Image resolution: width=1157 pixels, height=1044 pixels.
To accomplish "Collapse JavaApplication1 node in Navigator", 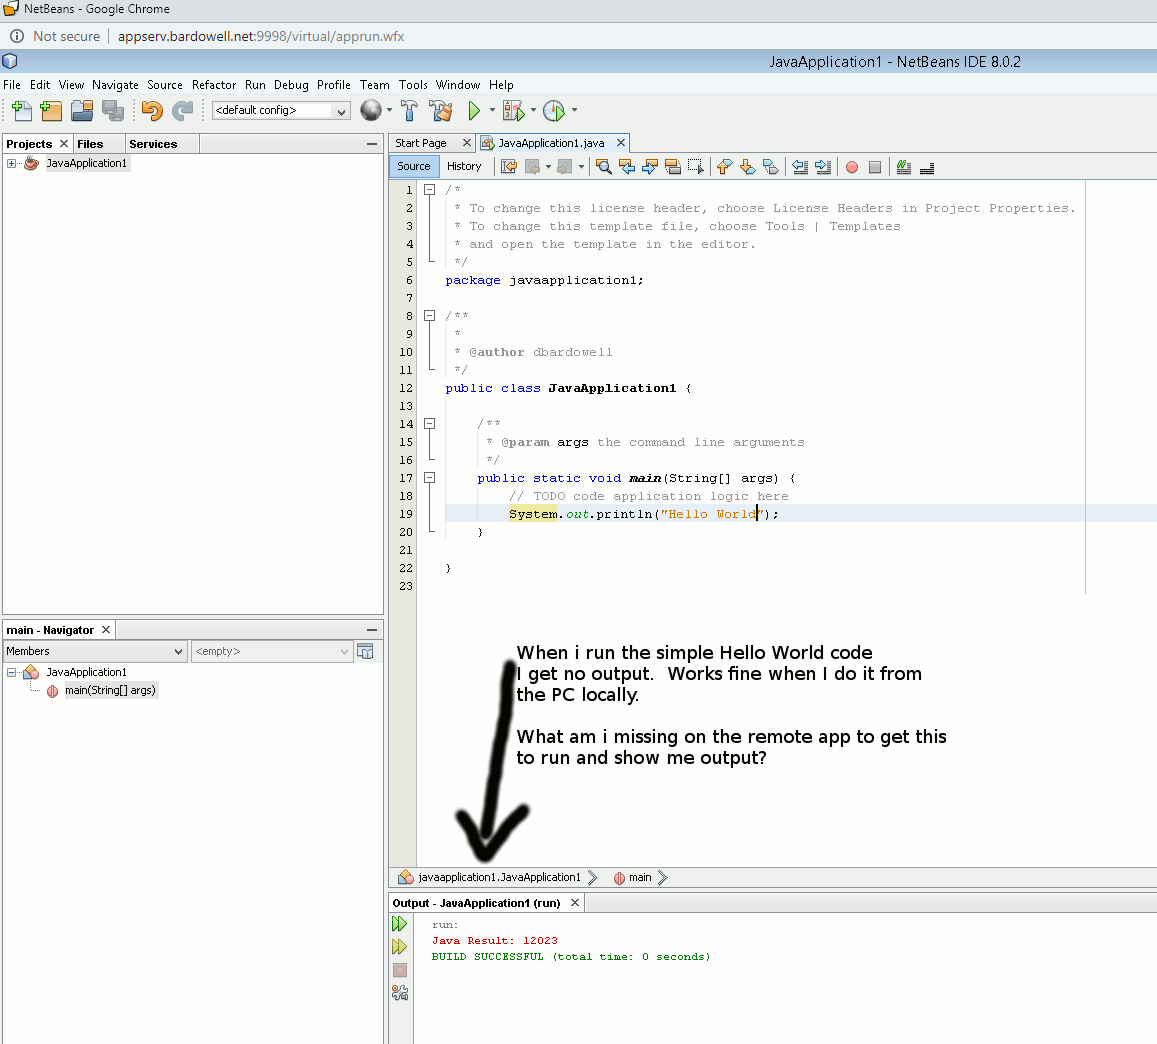I will pyautogui.click(x=12, y=672).
